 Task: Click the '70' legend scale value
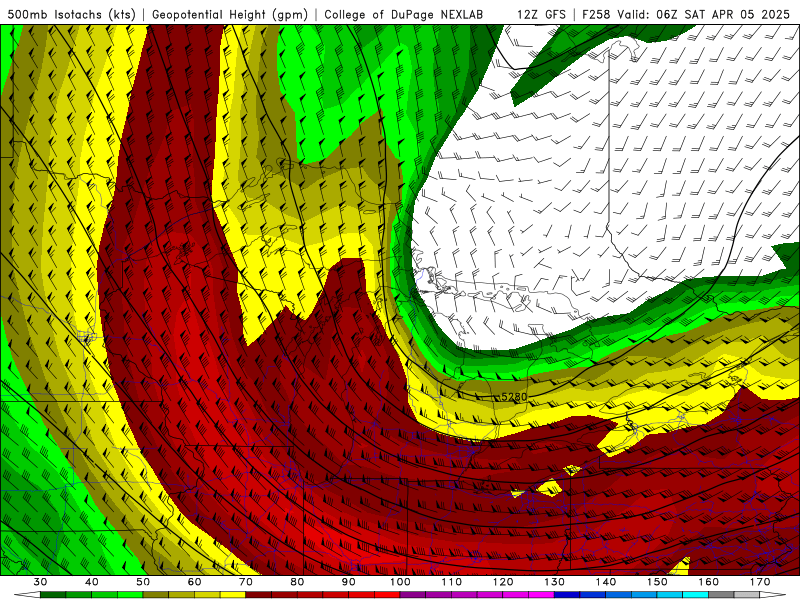[x=246, y=582]
